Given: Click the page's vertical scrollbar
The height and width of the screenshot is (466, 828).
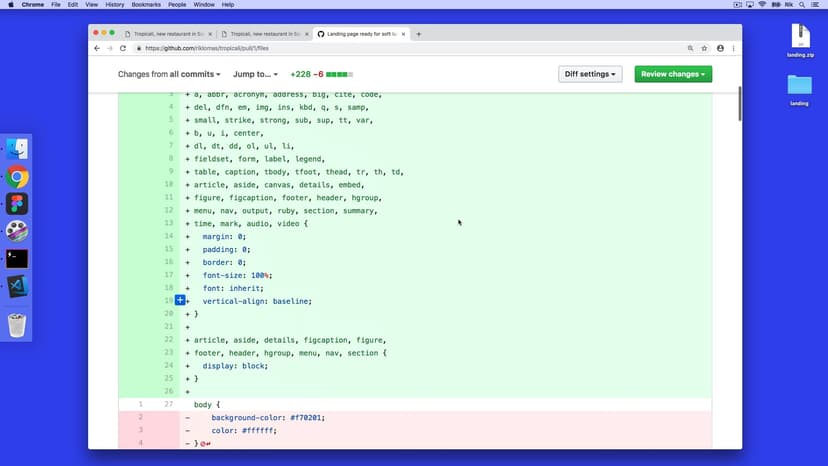Looking at the screenshot, I should pos(739,105).
